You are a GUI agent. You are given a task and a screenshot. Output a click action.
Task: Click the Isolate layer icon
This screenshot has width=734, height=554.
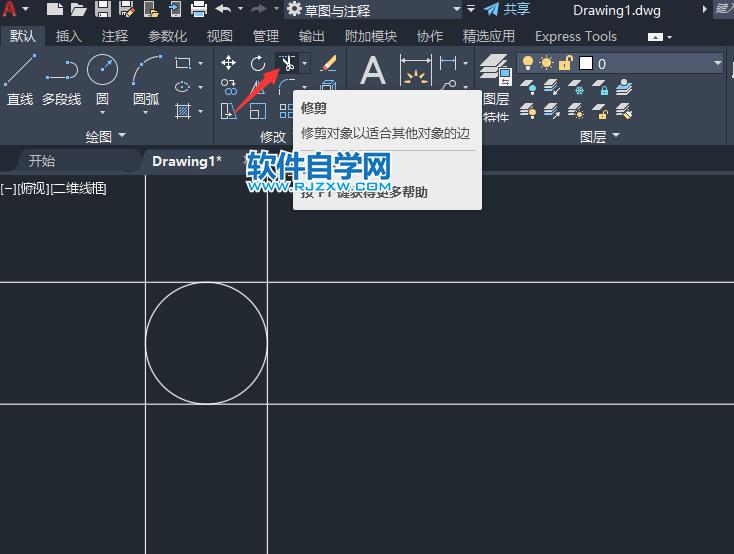click(552, 87)
